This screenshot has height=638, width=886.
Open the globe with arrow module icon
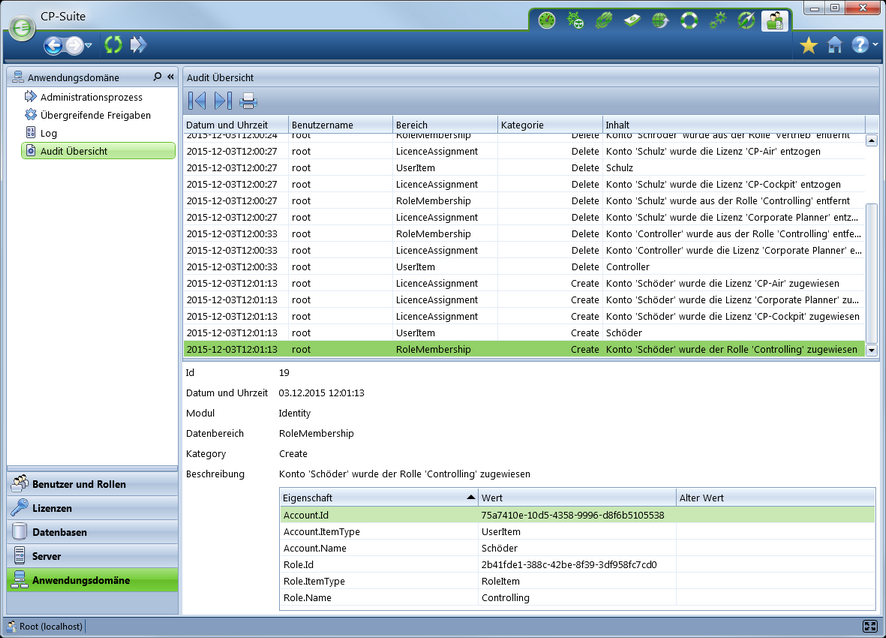pyautogui.click(x=661, y=20)
